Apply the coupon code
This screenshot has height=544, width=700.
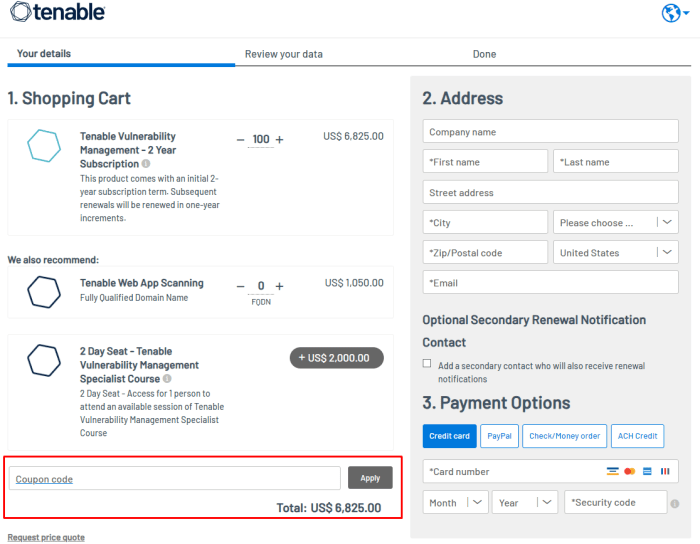370,478
